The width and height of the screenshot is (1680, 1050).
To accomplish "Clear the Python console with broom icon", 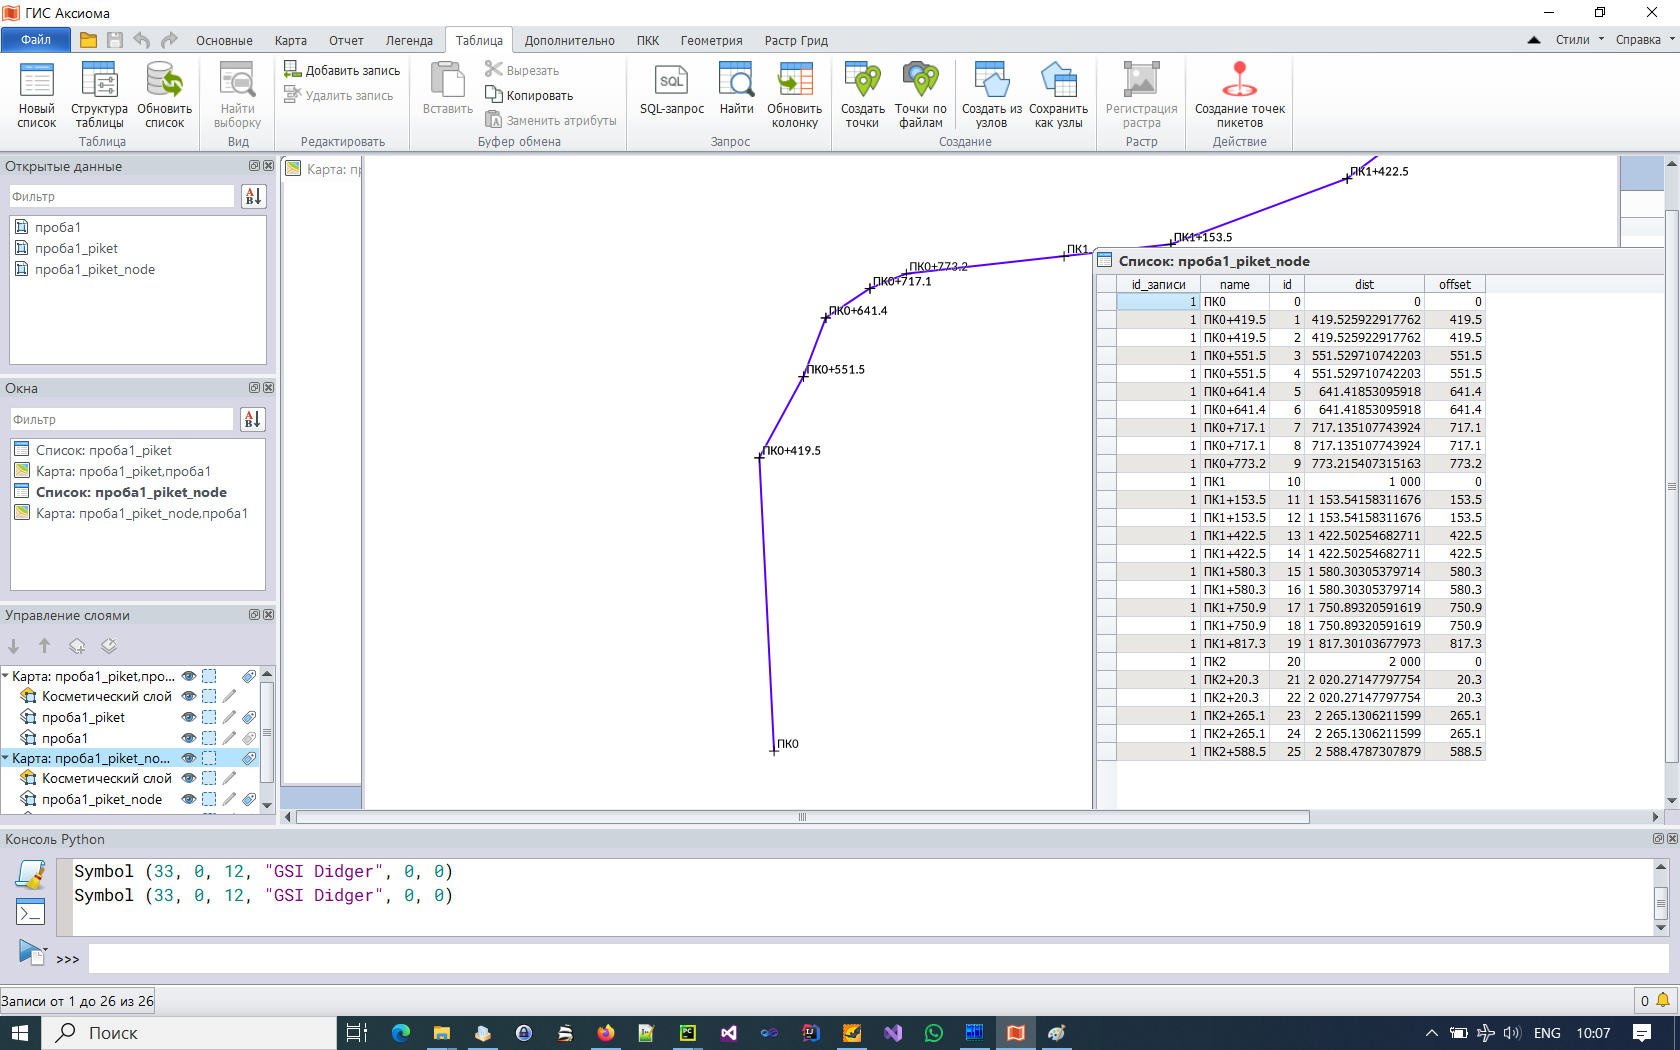I will tap(31, 875).
